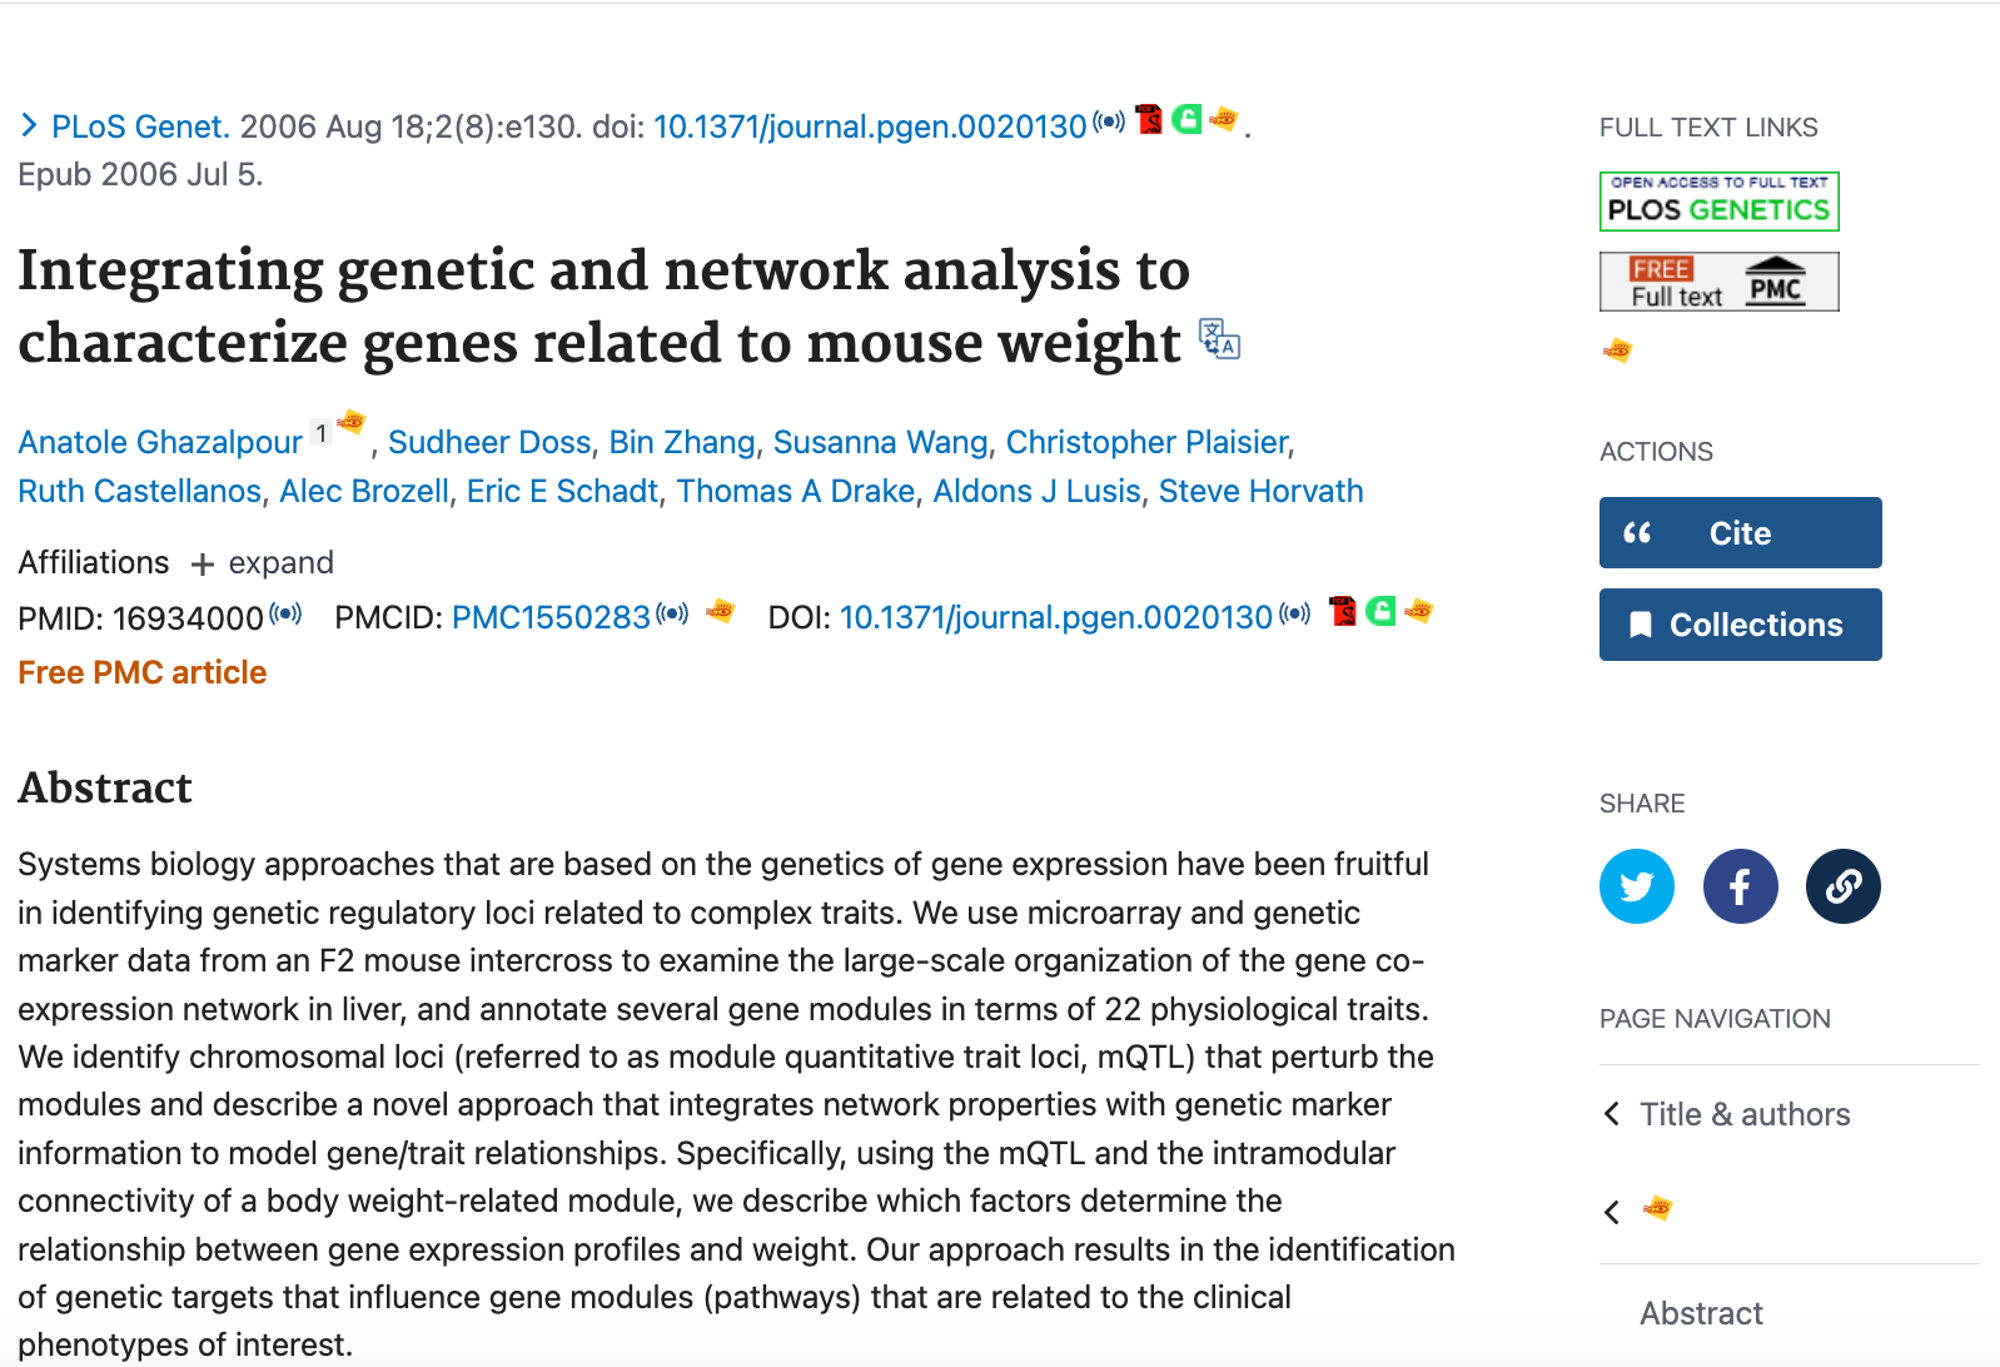Image resolution: width=2000 pixels, height=1367 pixels.
Task: Copy permalink using the link icon
Action: [x=1843, y=886]
